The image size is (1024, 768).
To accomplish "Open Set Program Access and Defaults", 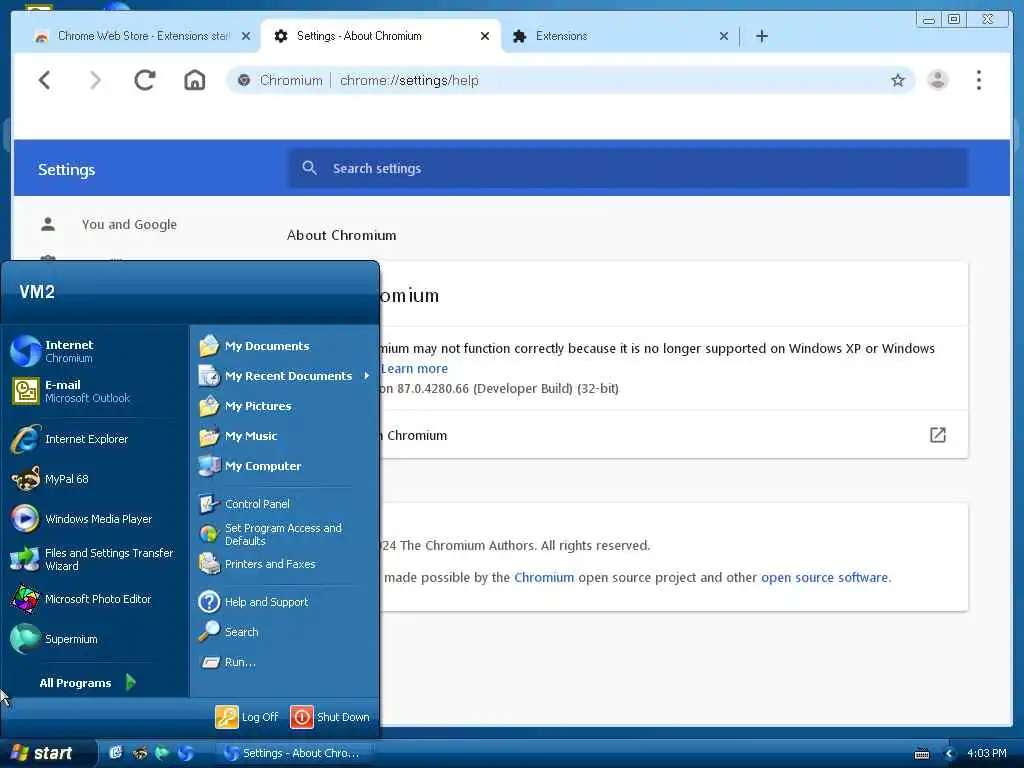I will tap(285, 534).
